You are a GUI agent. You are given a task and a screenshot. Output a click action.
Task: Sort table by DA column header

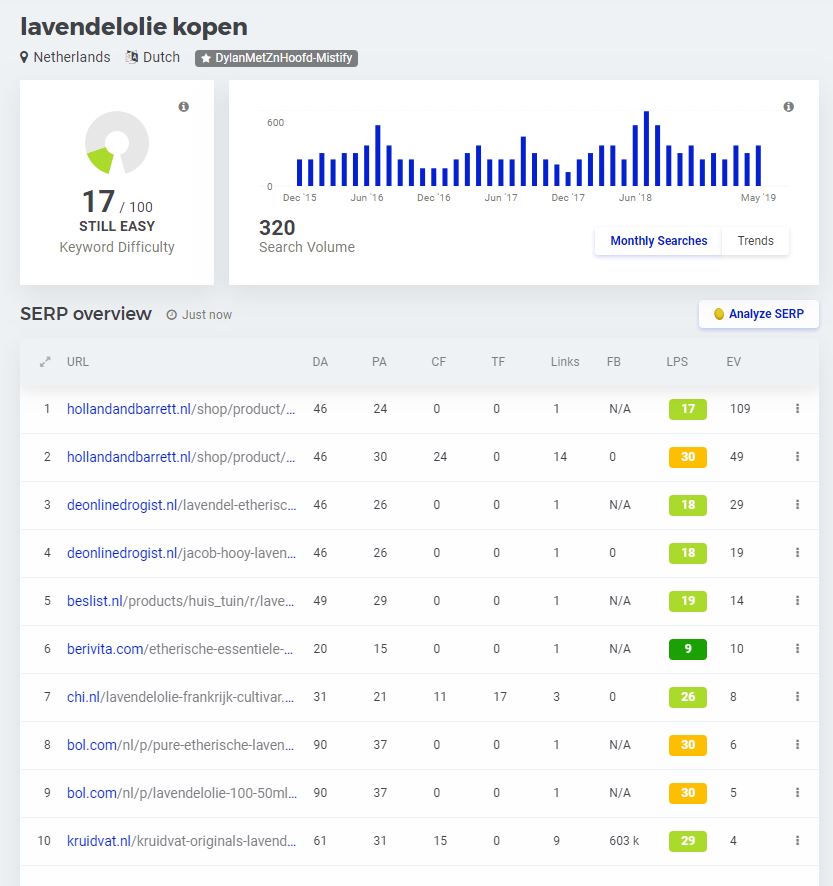coord(320,362)
